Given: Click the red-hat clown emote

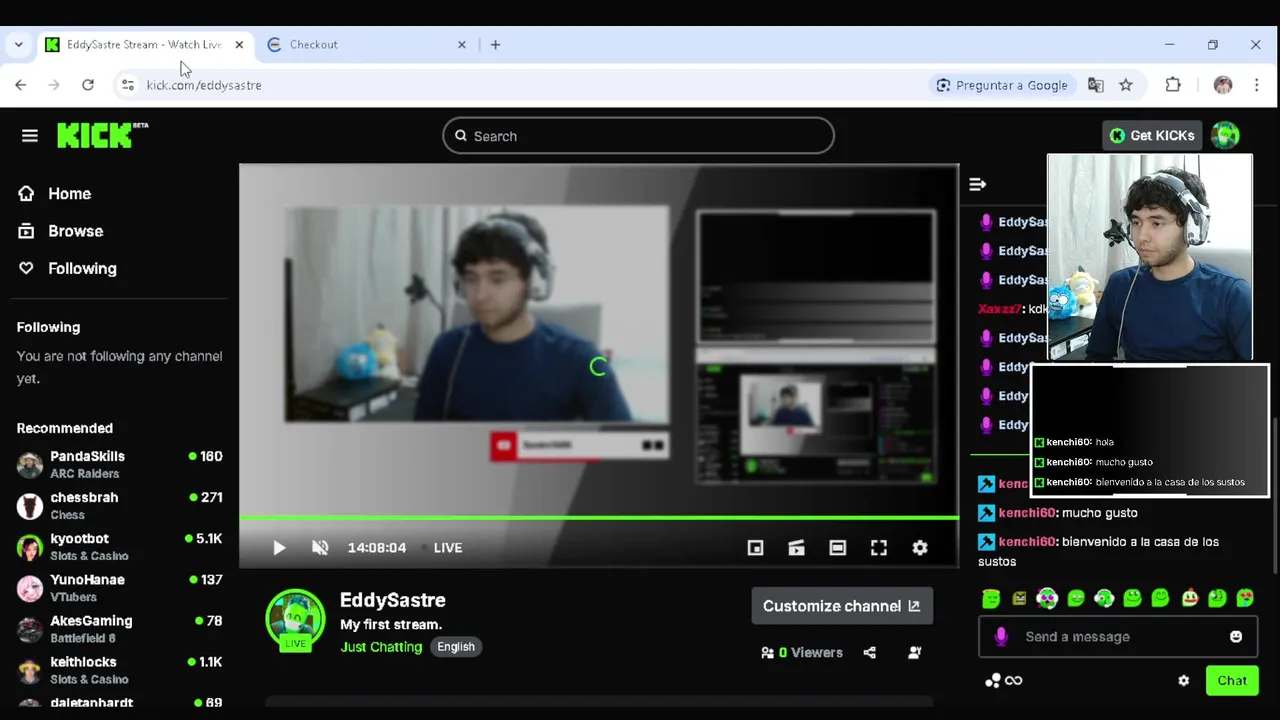Looking at the screenshot, I should tap(1189, 598).
